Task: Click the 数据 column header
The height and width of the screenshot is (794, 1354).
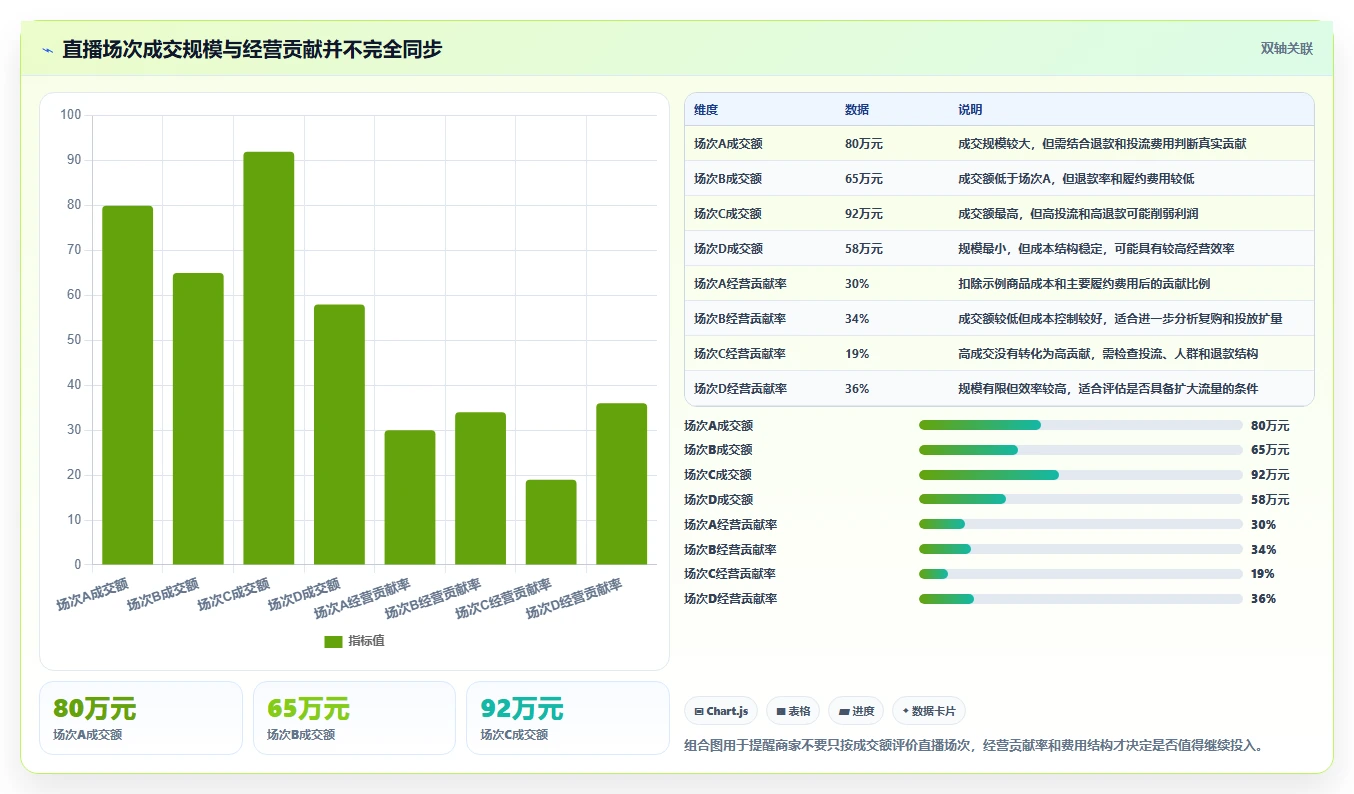Action: 857,110
